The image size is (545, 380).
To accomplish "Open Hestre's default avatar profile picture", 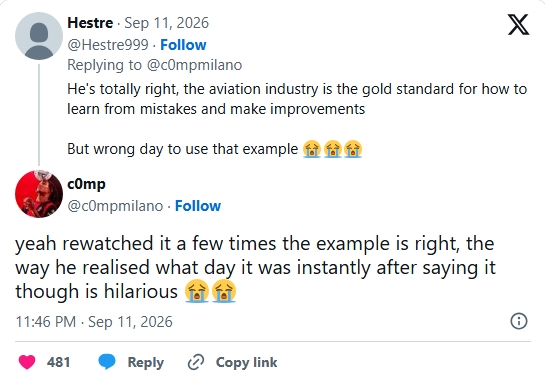I will coord(39,36).
